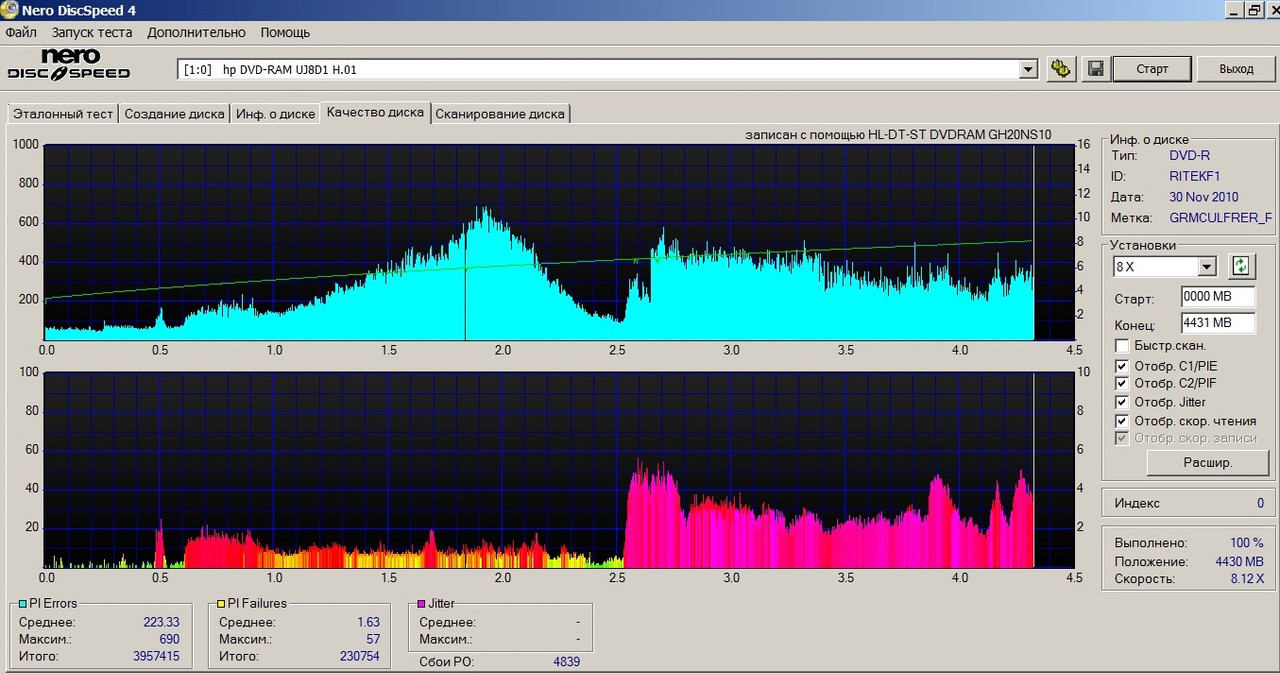
Task: Click the refresh speed icon beside 8 X
Action: pos(1241,266)
